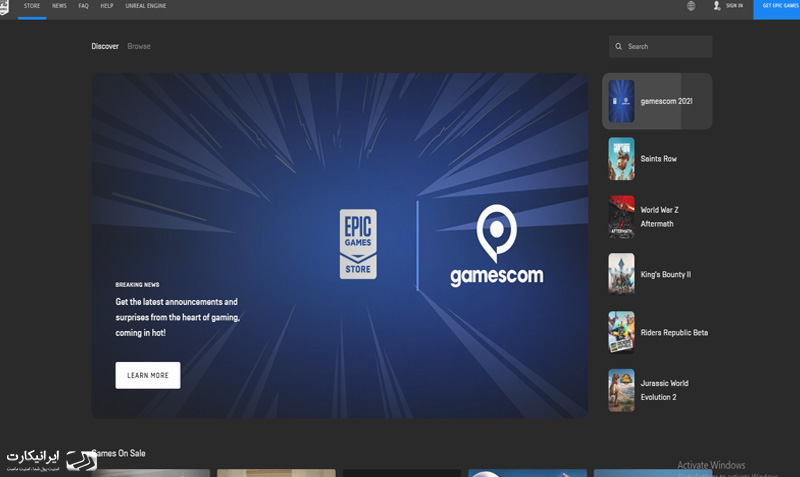This screenshot has height=477, width=800.
Task: Open the News menu item
Action: (59, 6)
